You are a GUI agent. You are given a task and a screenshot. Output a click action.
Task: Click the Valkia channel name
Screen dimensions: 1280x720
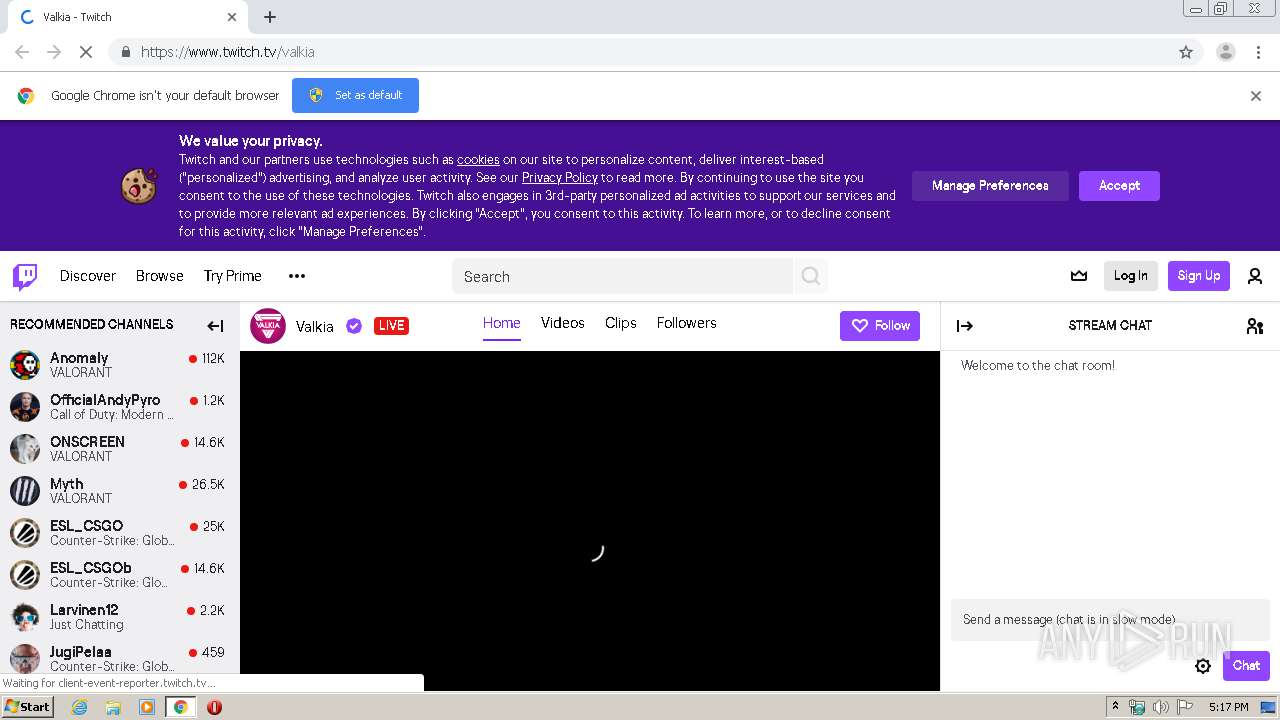click(315, 326)
